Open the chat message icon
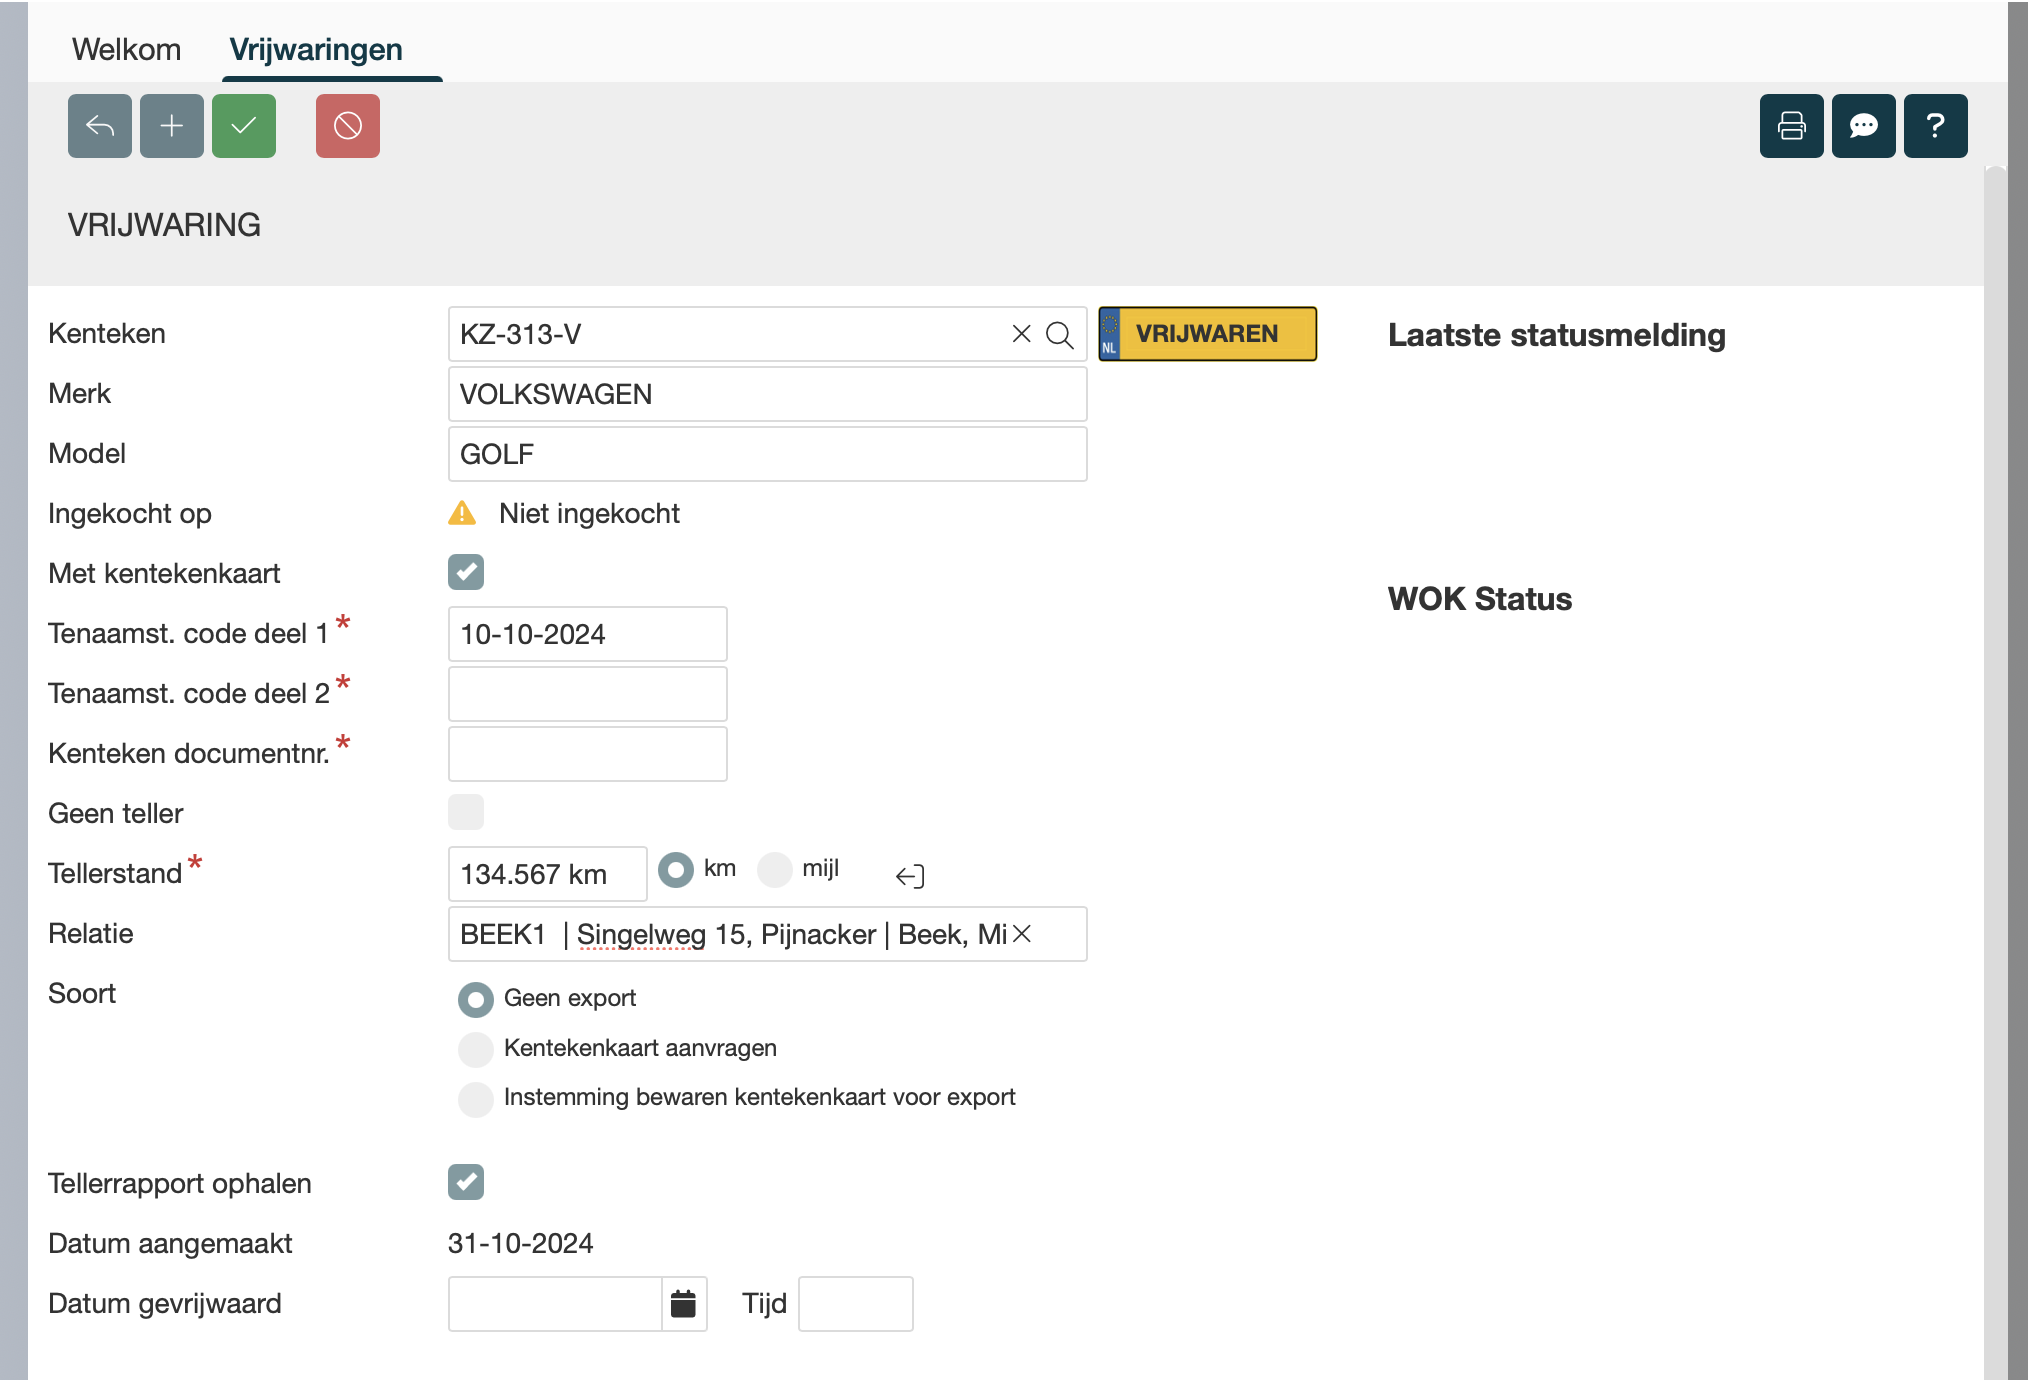Viewport: 2028px width, 1380px height. [x=1863, y=126]
